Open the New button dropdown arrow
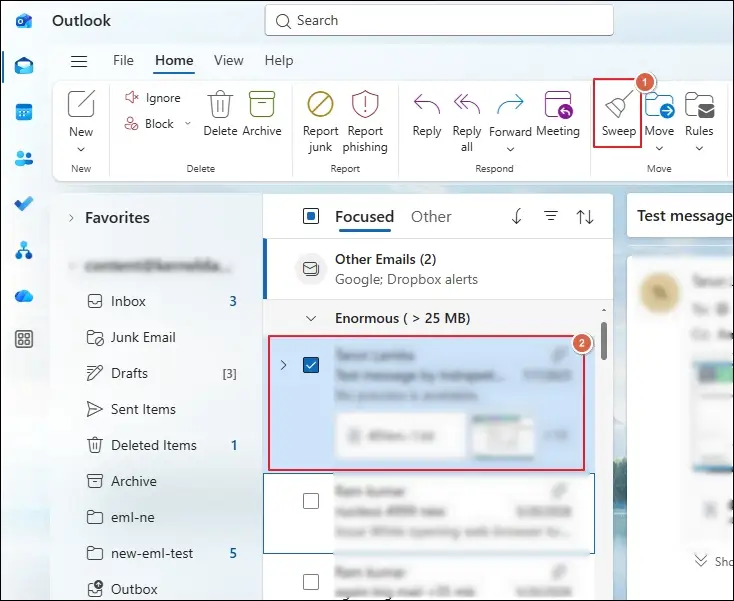The height and width of the screenshot is (601, 734). tap(81, 149)
